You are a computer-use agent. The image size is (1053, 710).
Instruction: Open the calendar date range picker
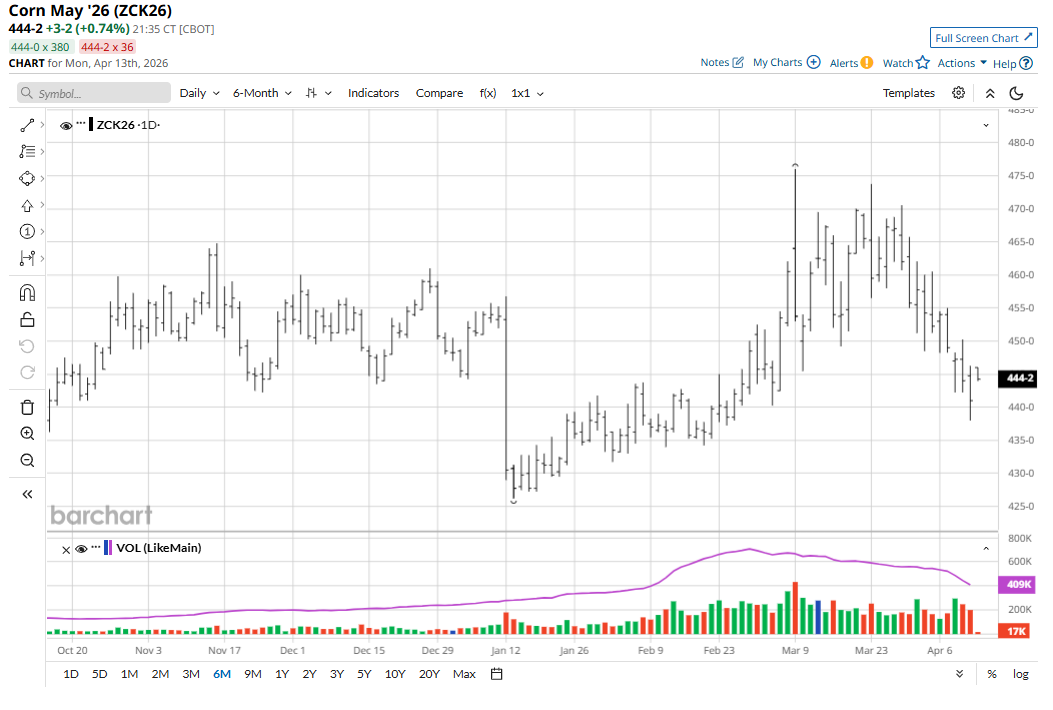click(496, 674)
